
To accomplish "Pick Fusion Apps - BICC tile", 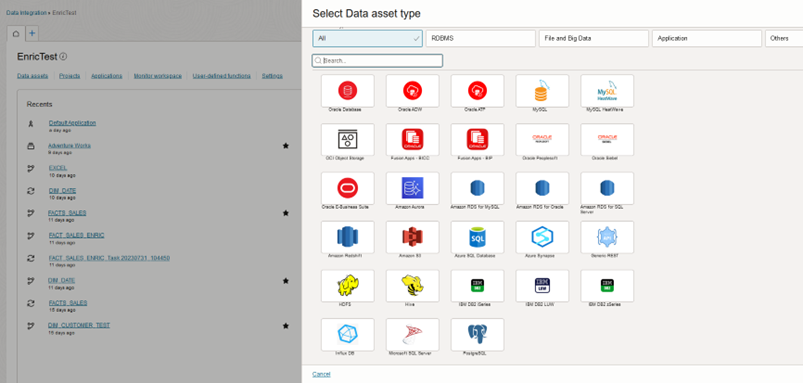I will pos(412,140).
